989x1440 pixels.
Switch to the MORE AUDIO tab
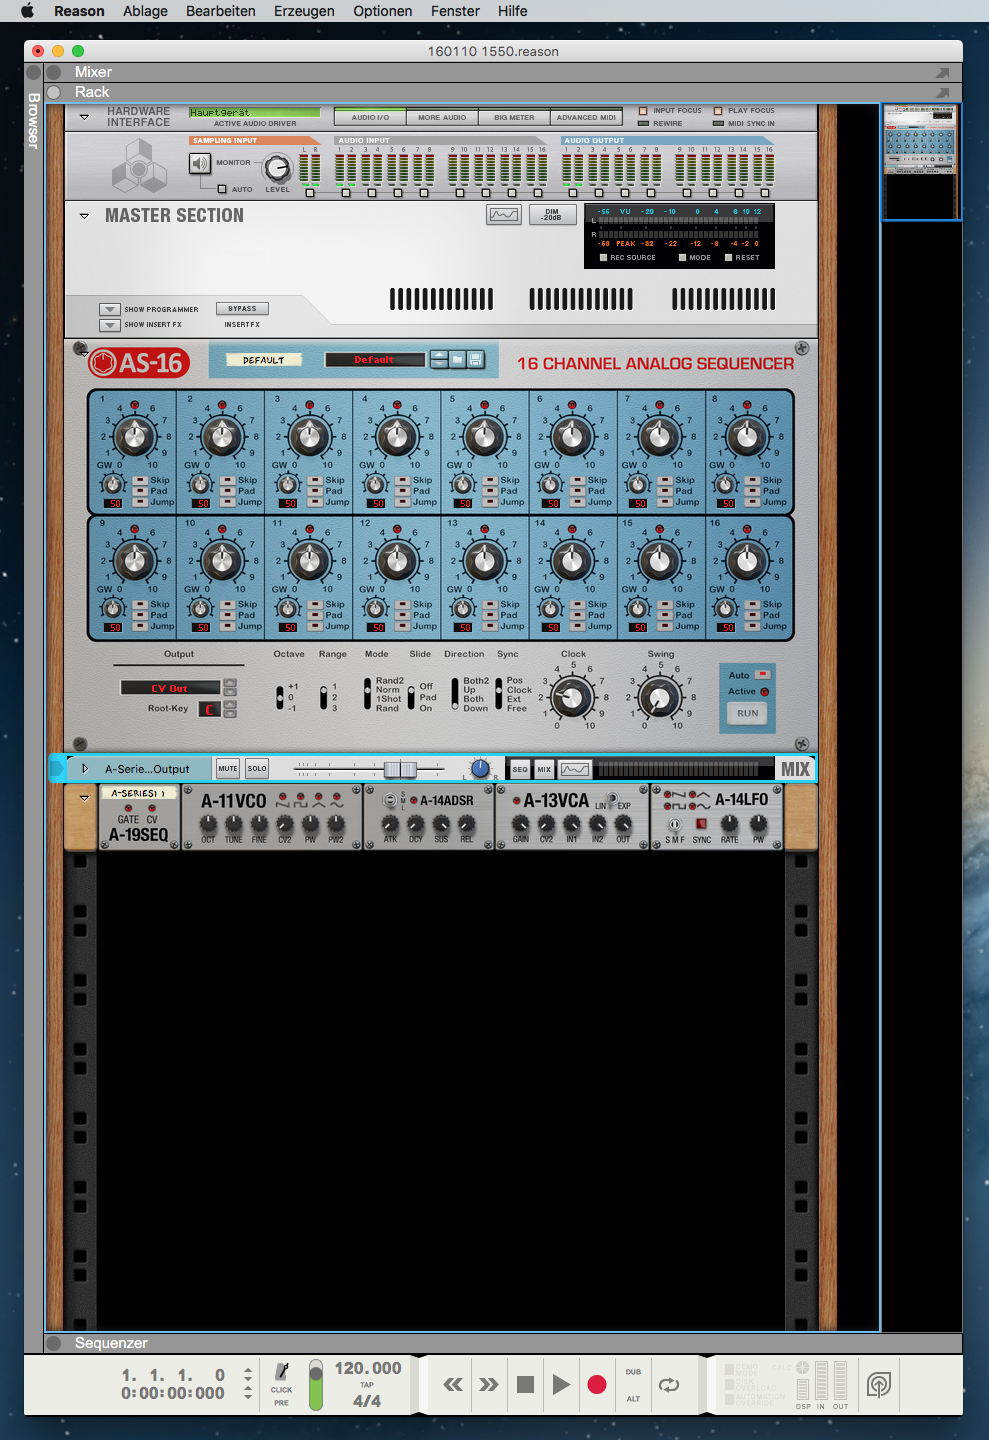pyautogui.click(x=442, y=117)
